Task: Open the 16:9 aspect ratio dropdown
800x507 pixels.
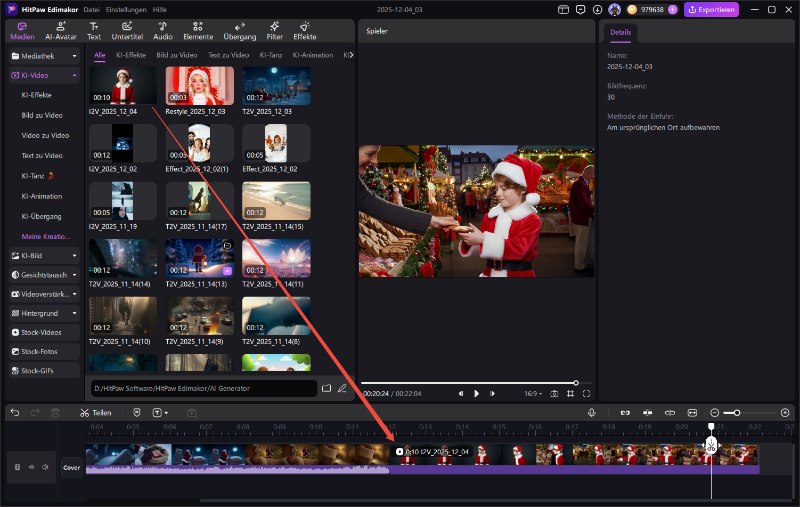Action: coord(533,394)
